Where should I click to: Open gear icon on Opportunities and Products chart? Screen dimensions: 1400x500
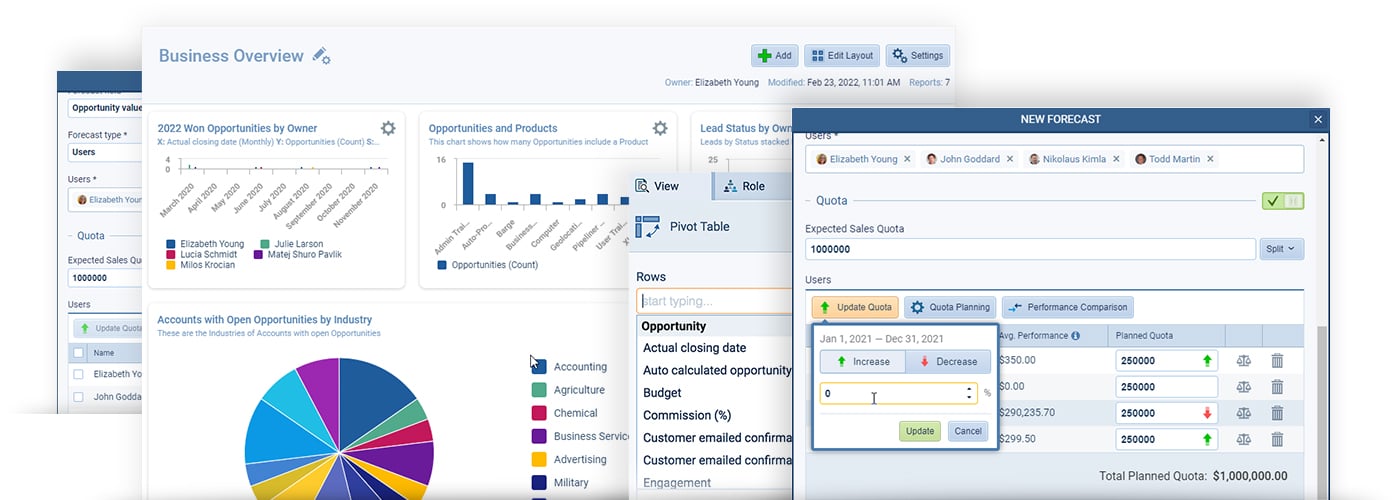[660, 128]
